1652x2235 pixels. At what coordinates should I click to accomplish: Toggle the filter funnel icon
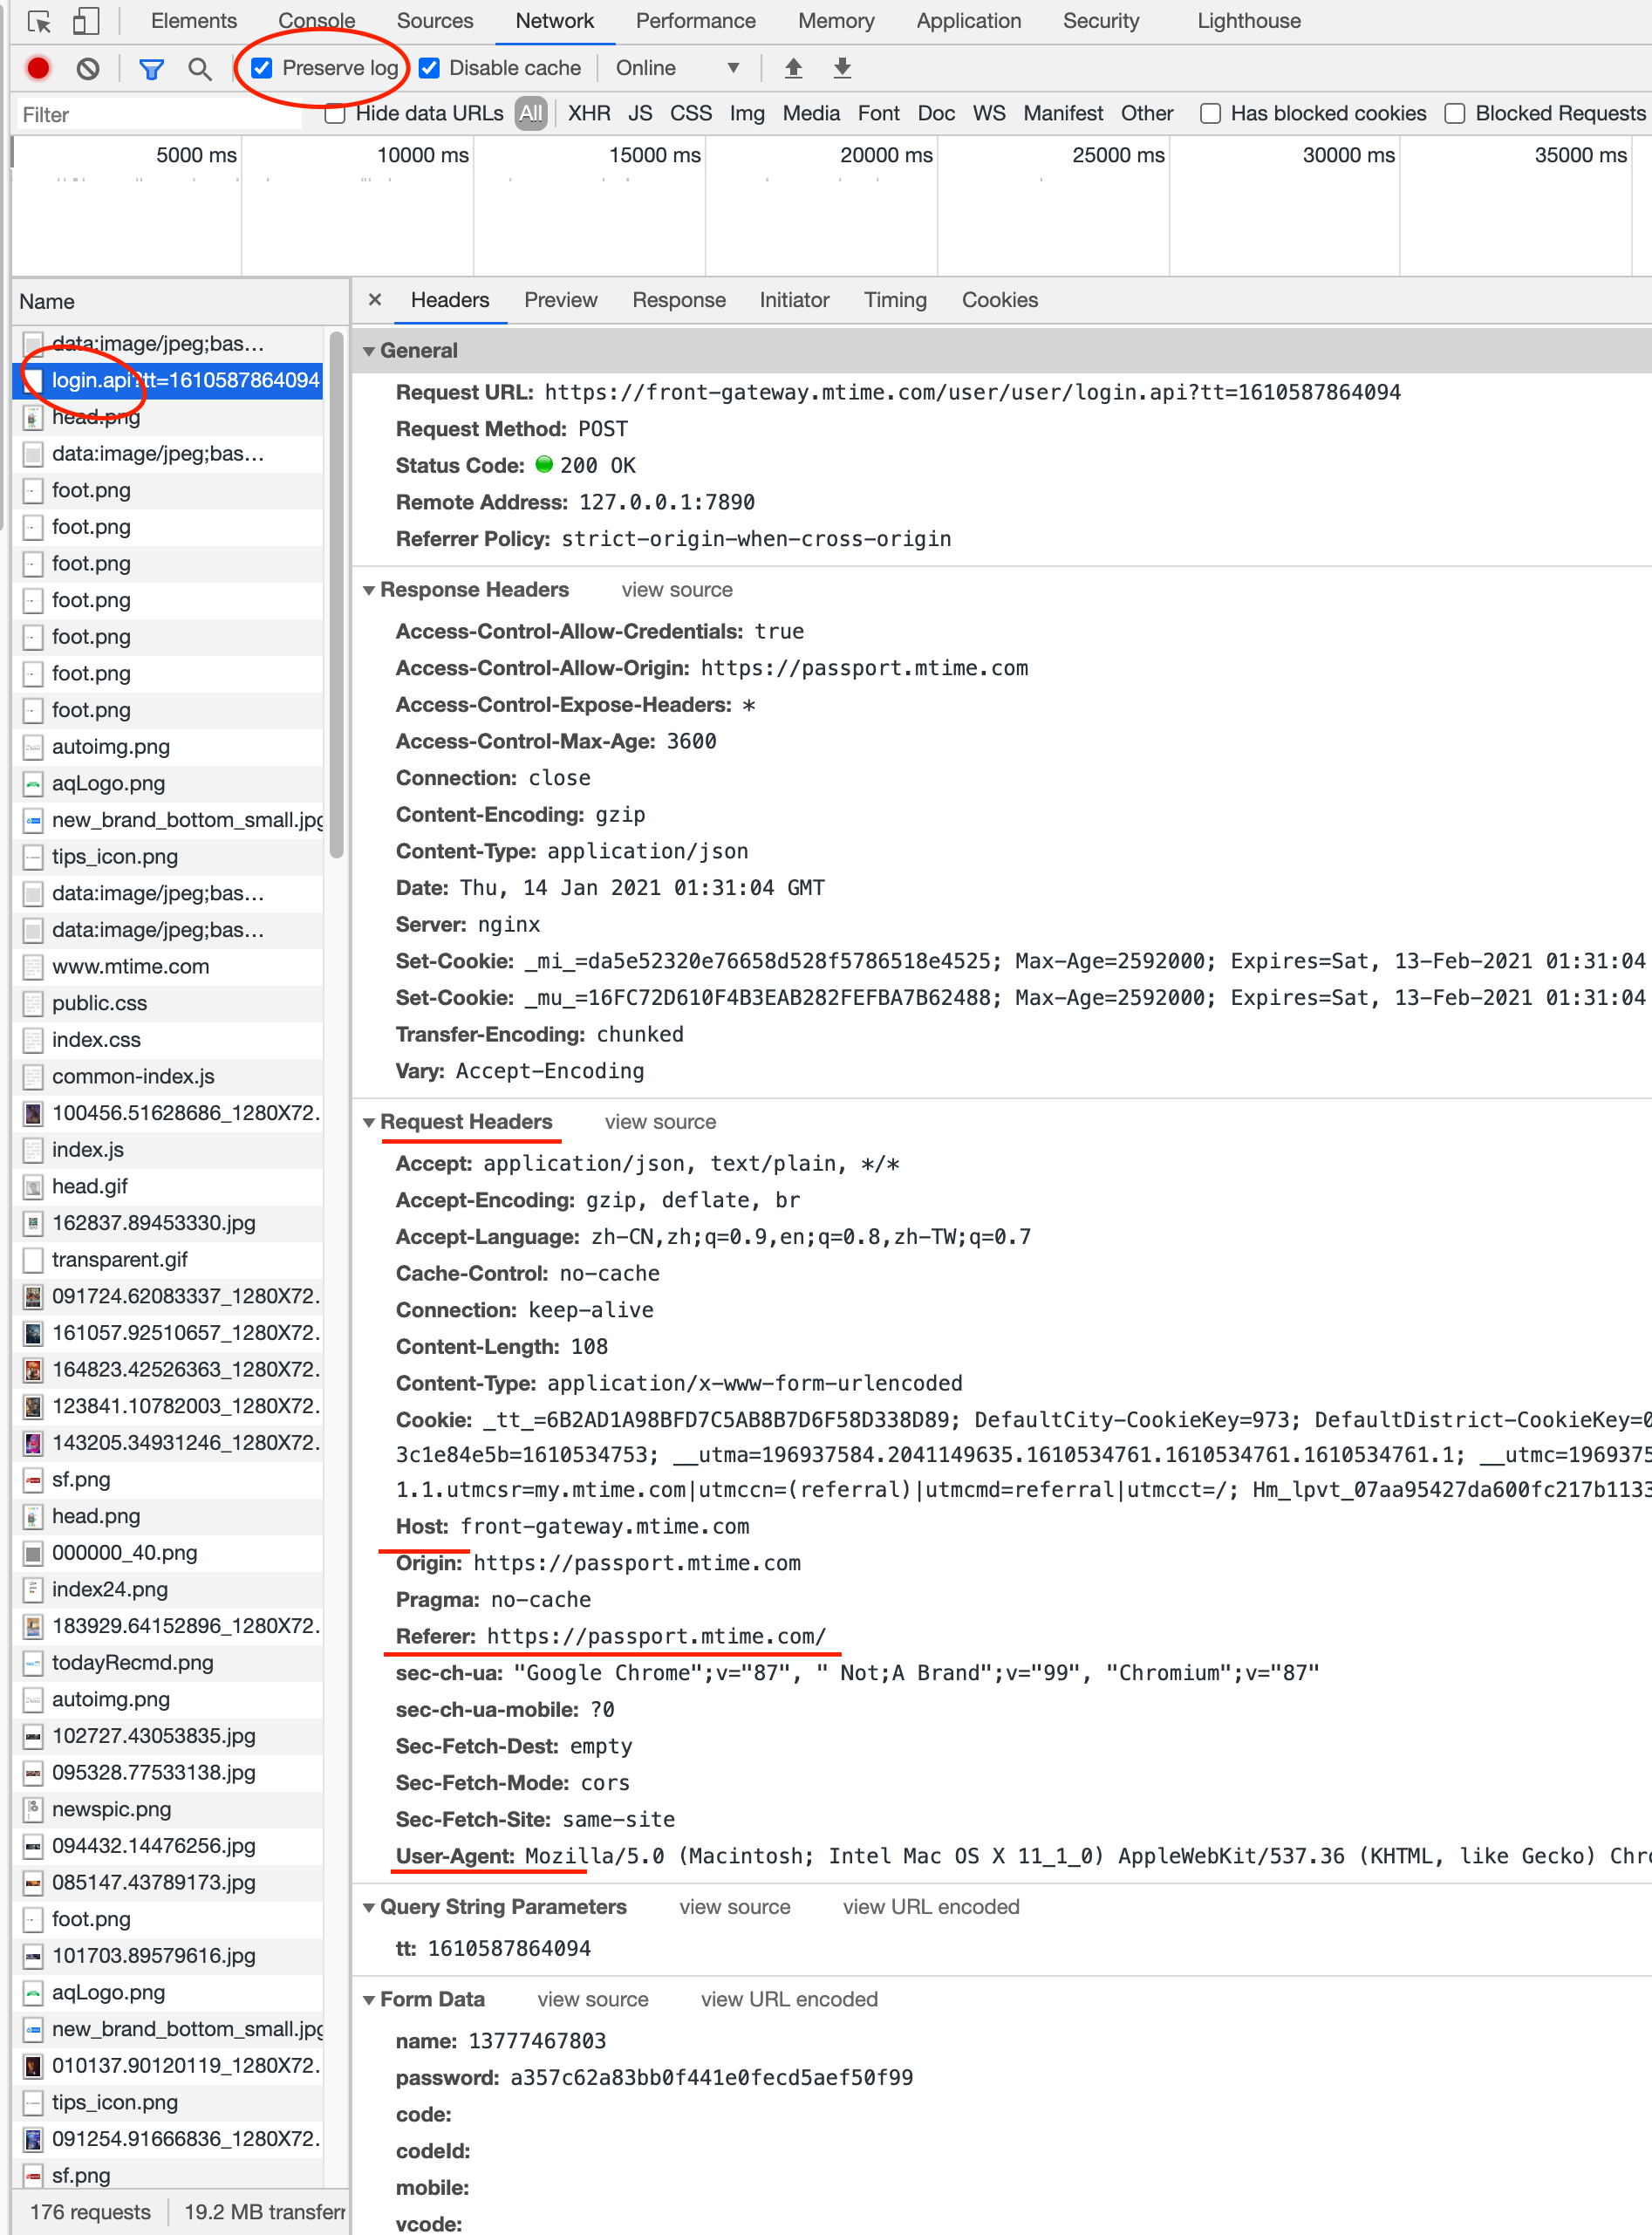click(x=151, y=68)
